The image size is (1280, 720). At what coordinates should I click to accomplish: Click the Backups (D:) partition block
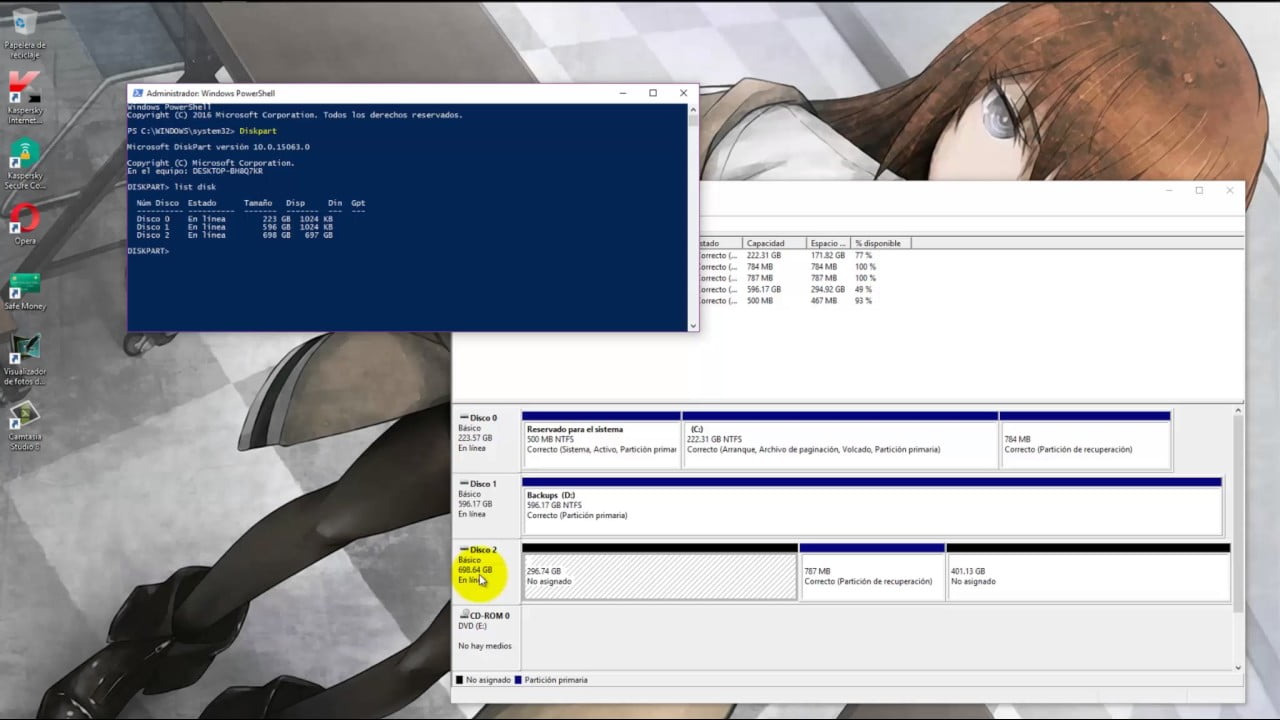(x=871, y=510)
